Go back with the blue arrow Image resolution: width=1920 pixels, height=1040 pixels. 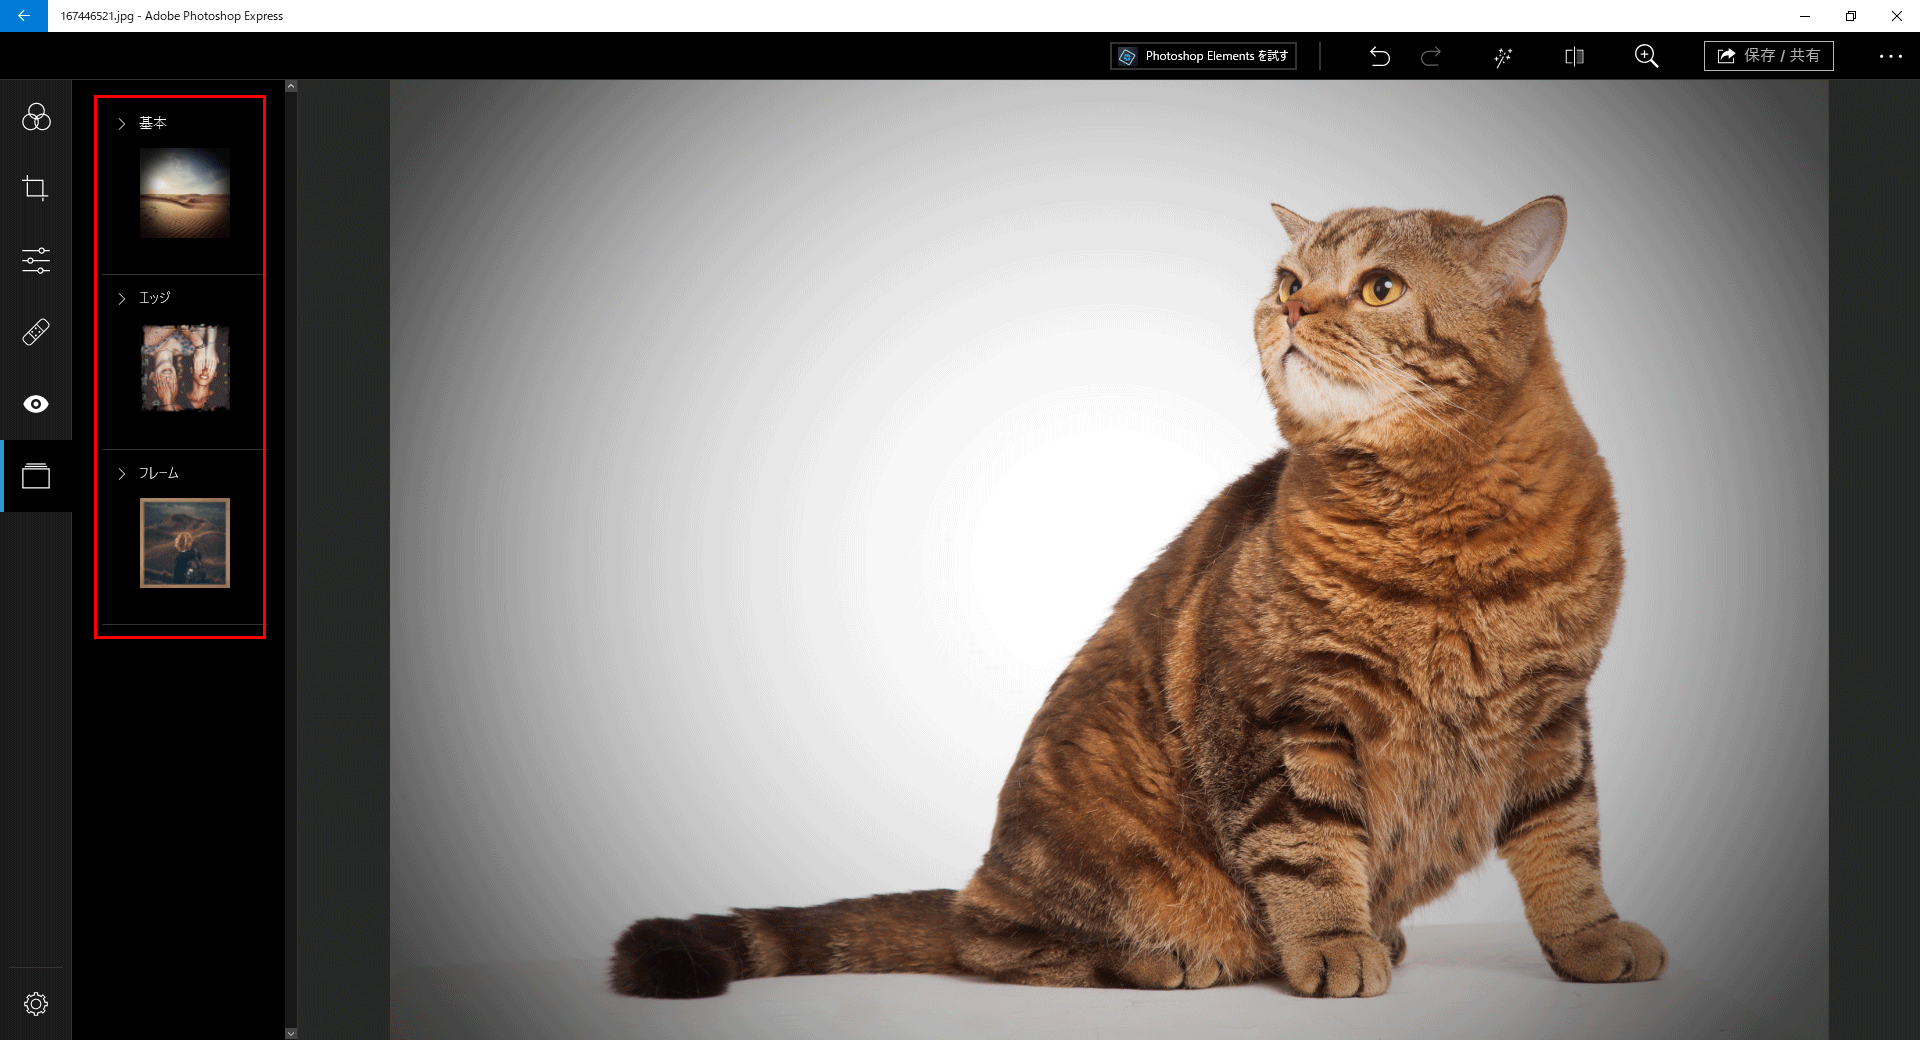(x=24, y=16)
